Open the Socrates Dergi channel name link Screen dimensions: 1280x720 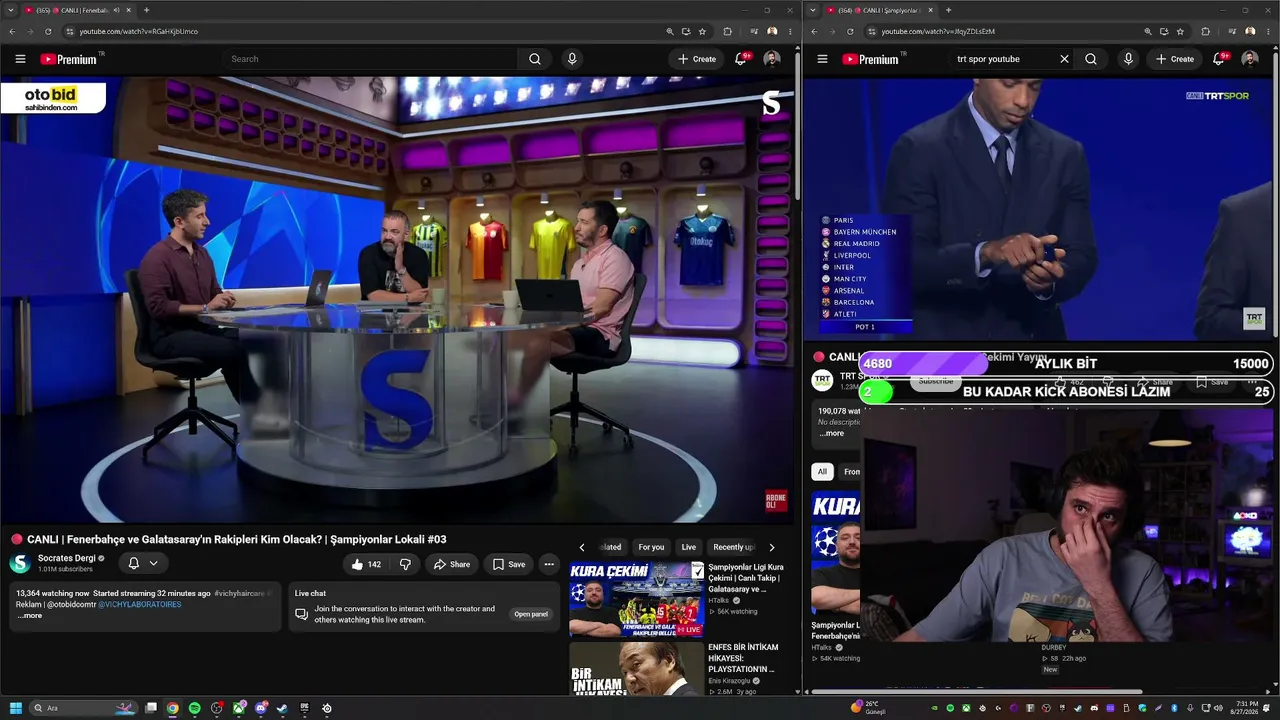coord(66,558)
